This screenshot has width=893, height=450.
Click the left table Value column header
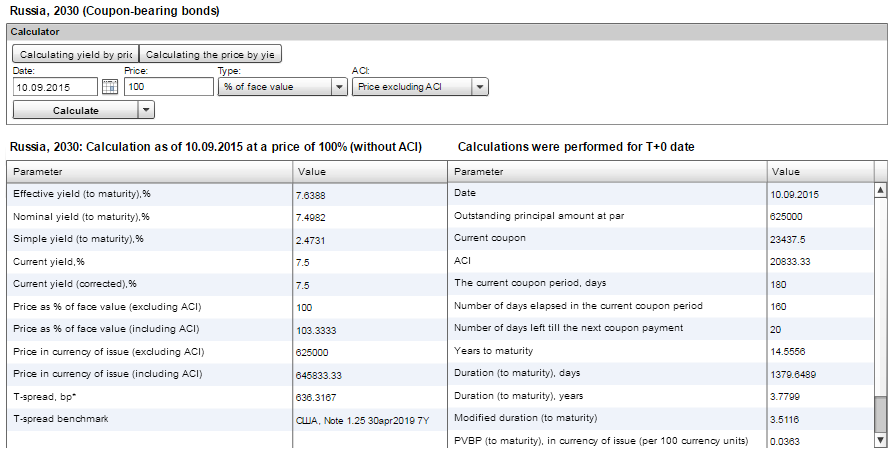370,171
